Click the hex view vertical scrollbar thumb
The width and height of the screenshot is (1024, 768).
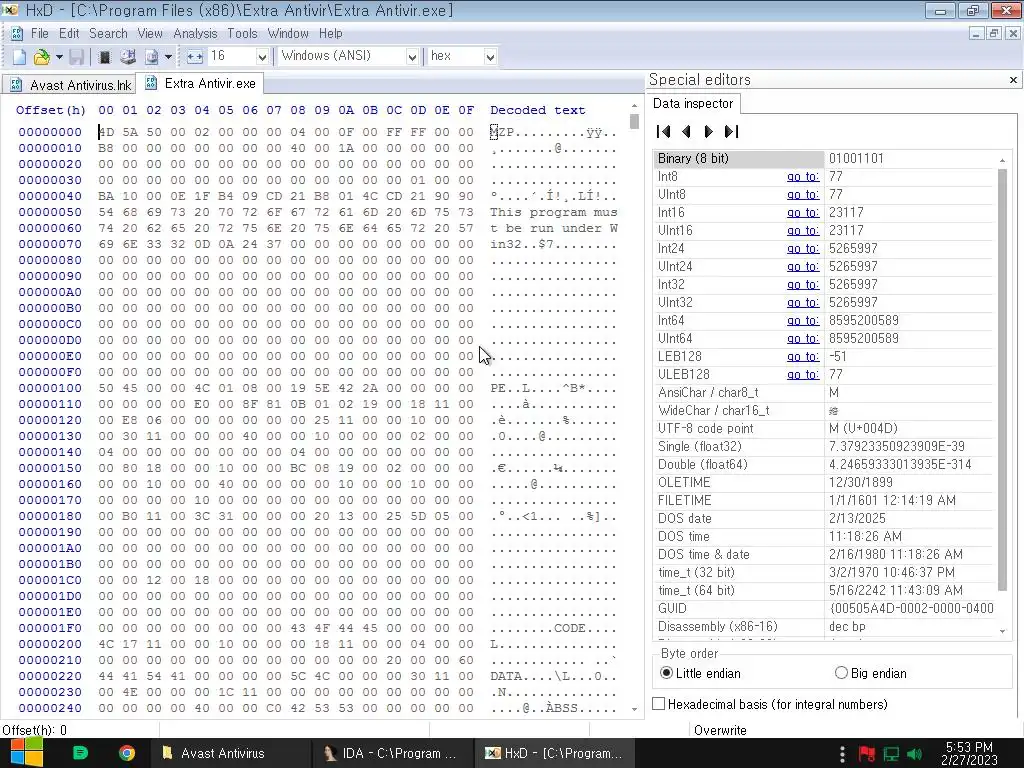634,121
